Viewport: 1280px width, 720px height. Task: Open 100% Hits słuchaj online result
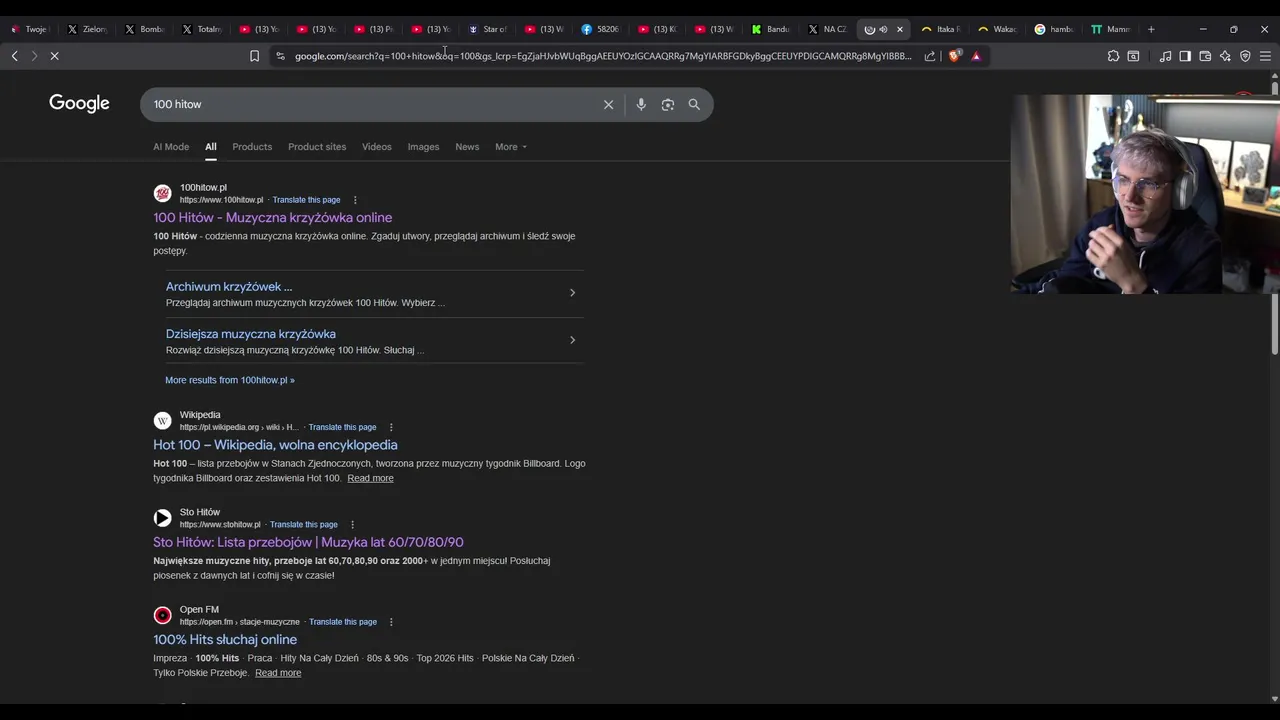coord(225,640)
